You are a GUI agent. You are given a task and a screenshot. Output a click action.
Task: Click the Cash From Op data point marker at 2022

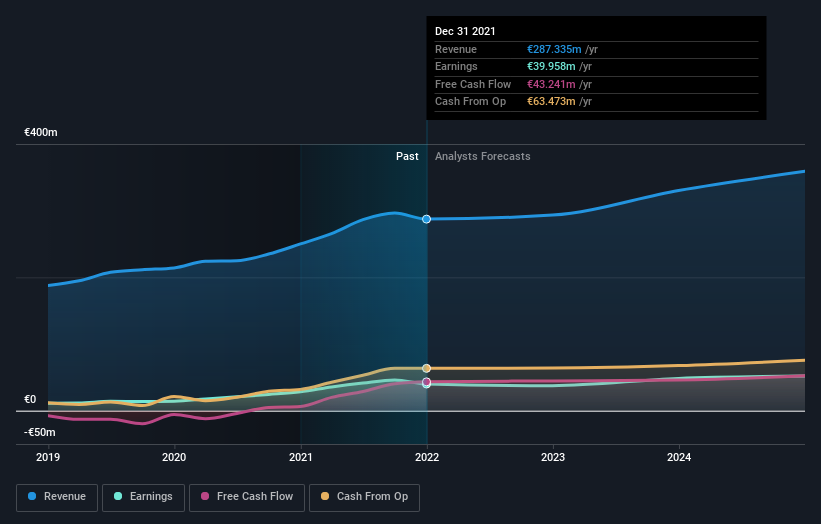[x=427, y=368]
